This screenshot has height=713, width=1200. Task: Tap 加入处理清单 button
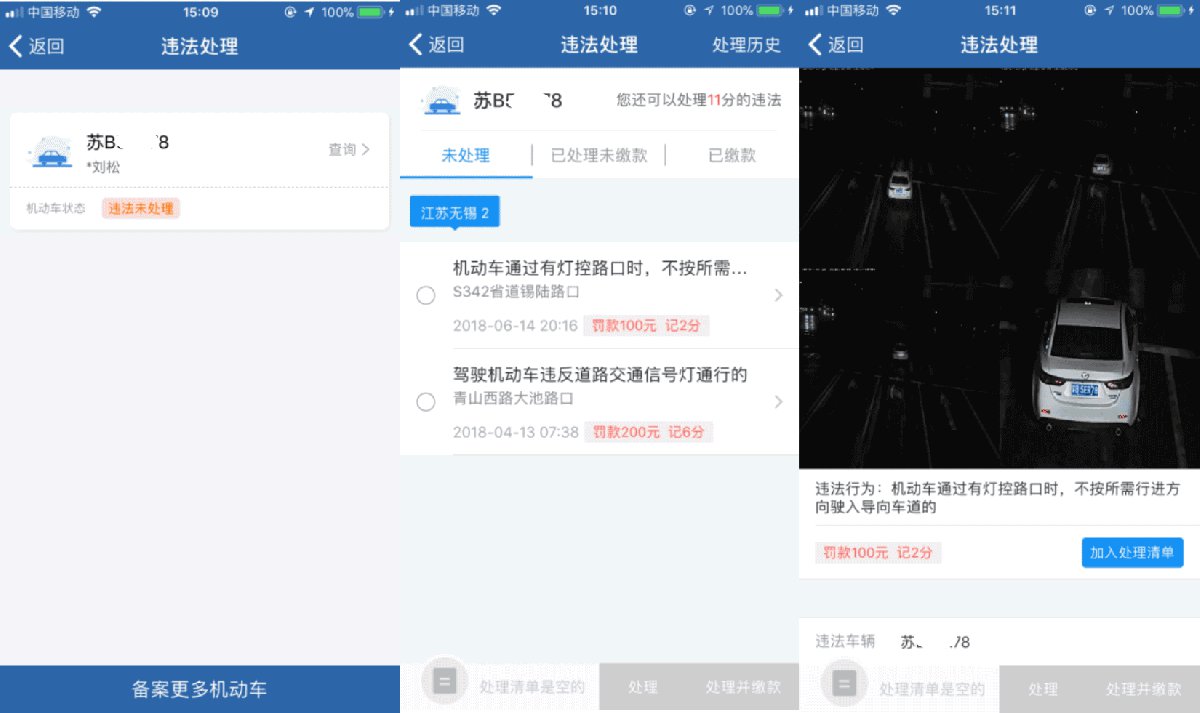click(x=1132, y=552)
